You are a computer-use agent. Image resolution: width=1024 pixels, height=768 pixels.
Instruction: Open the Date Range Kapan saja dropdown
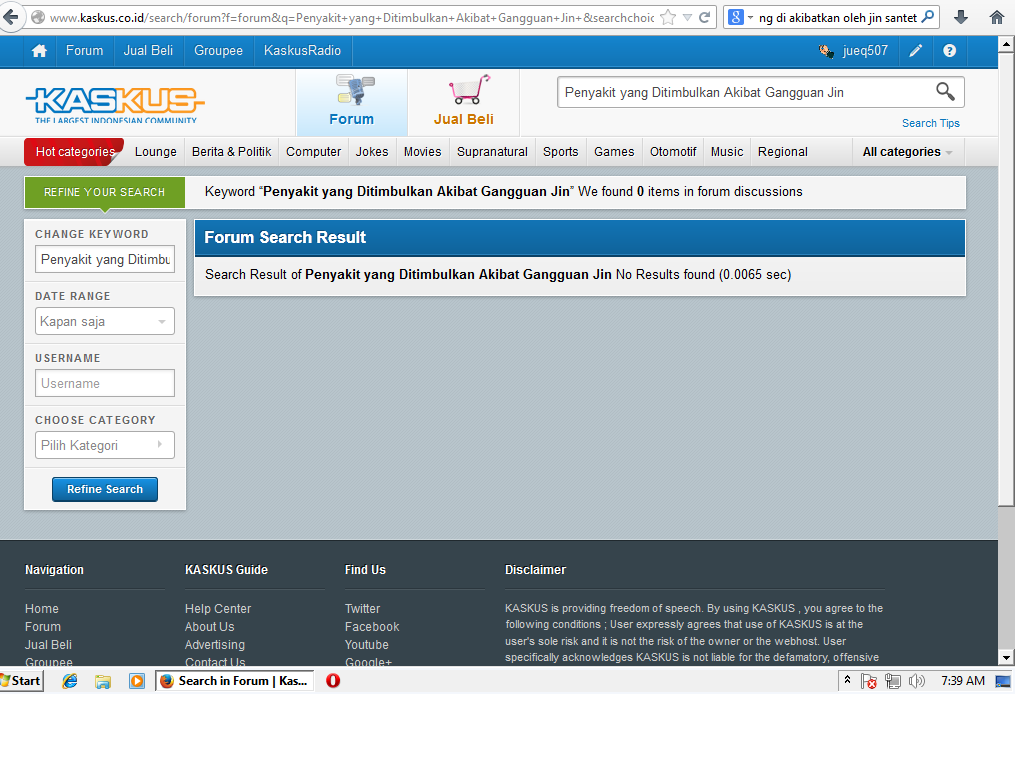pos(104,321)
